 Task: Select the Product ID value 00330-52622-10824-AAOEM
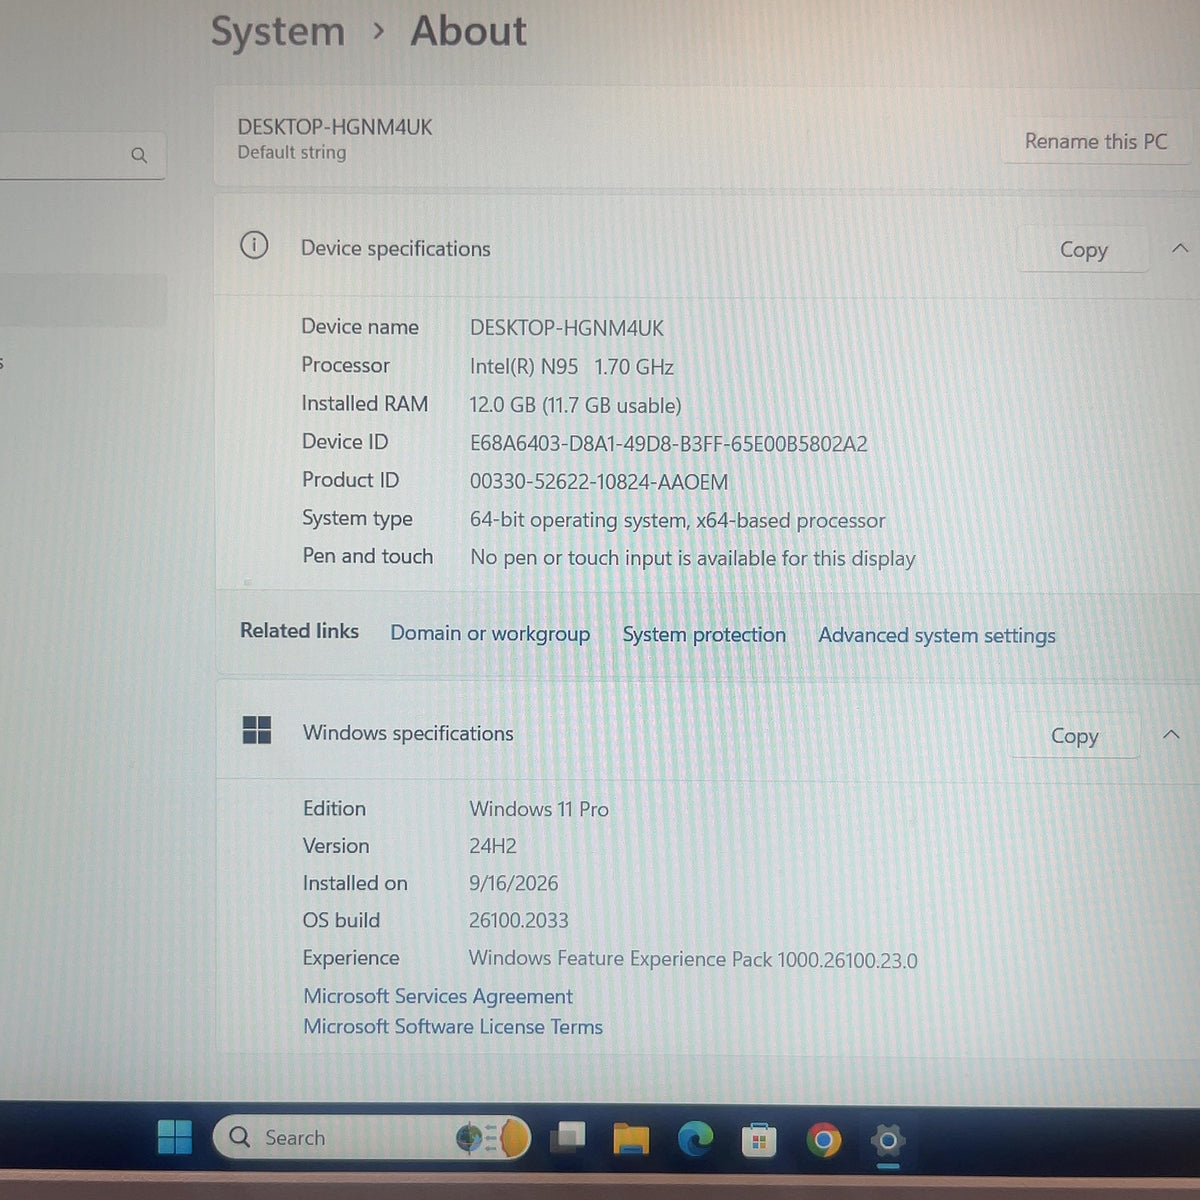[599, 482]
